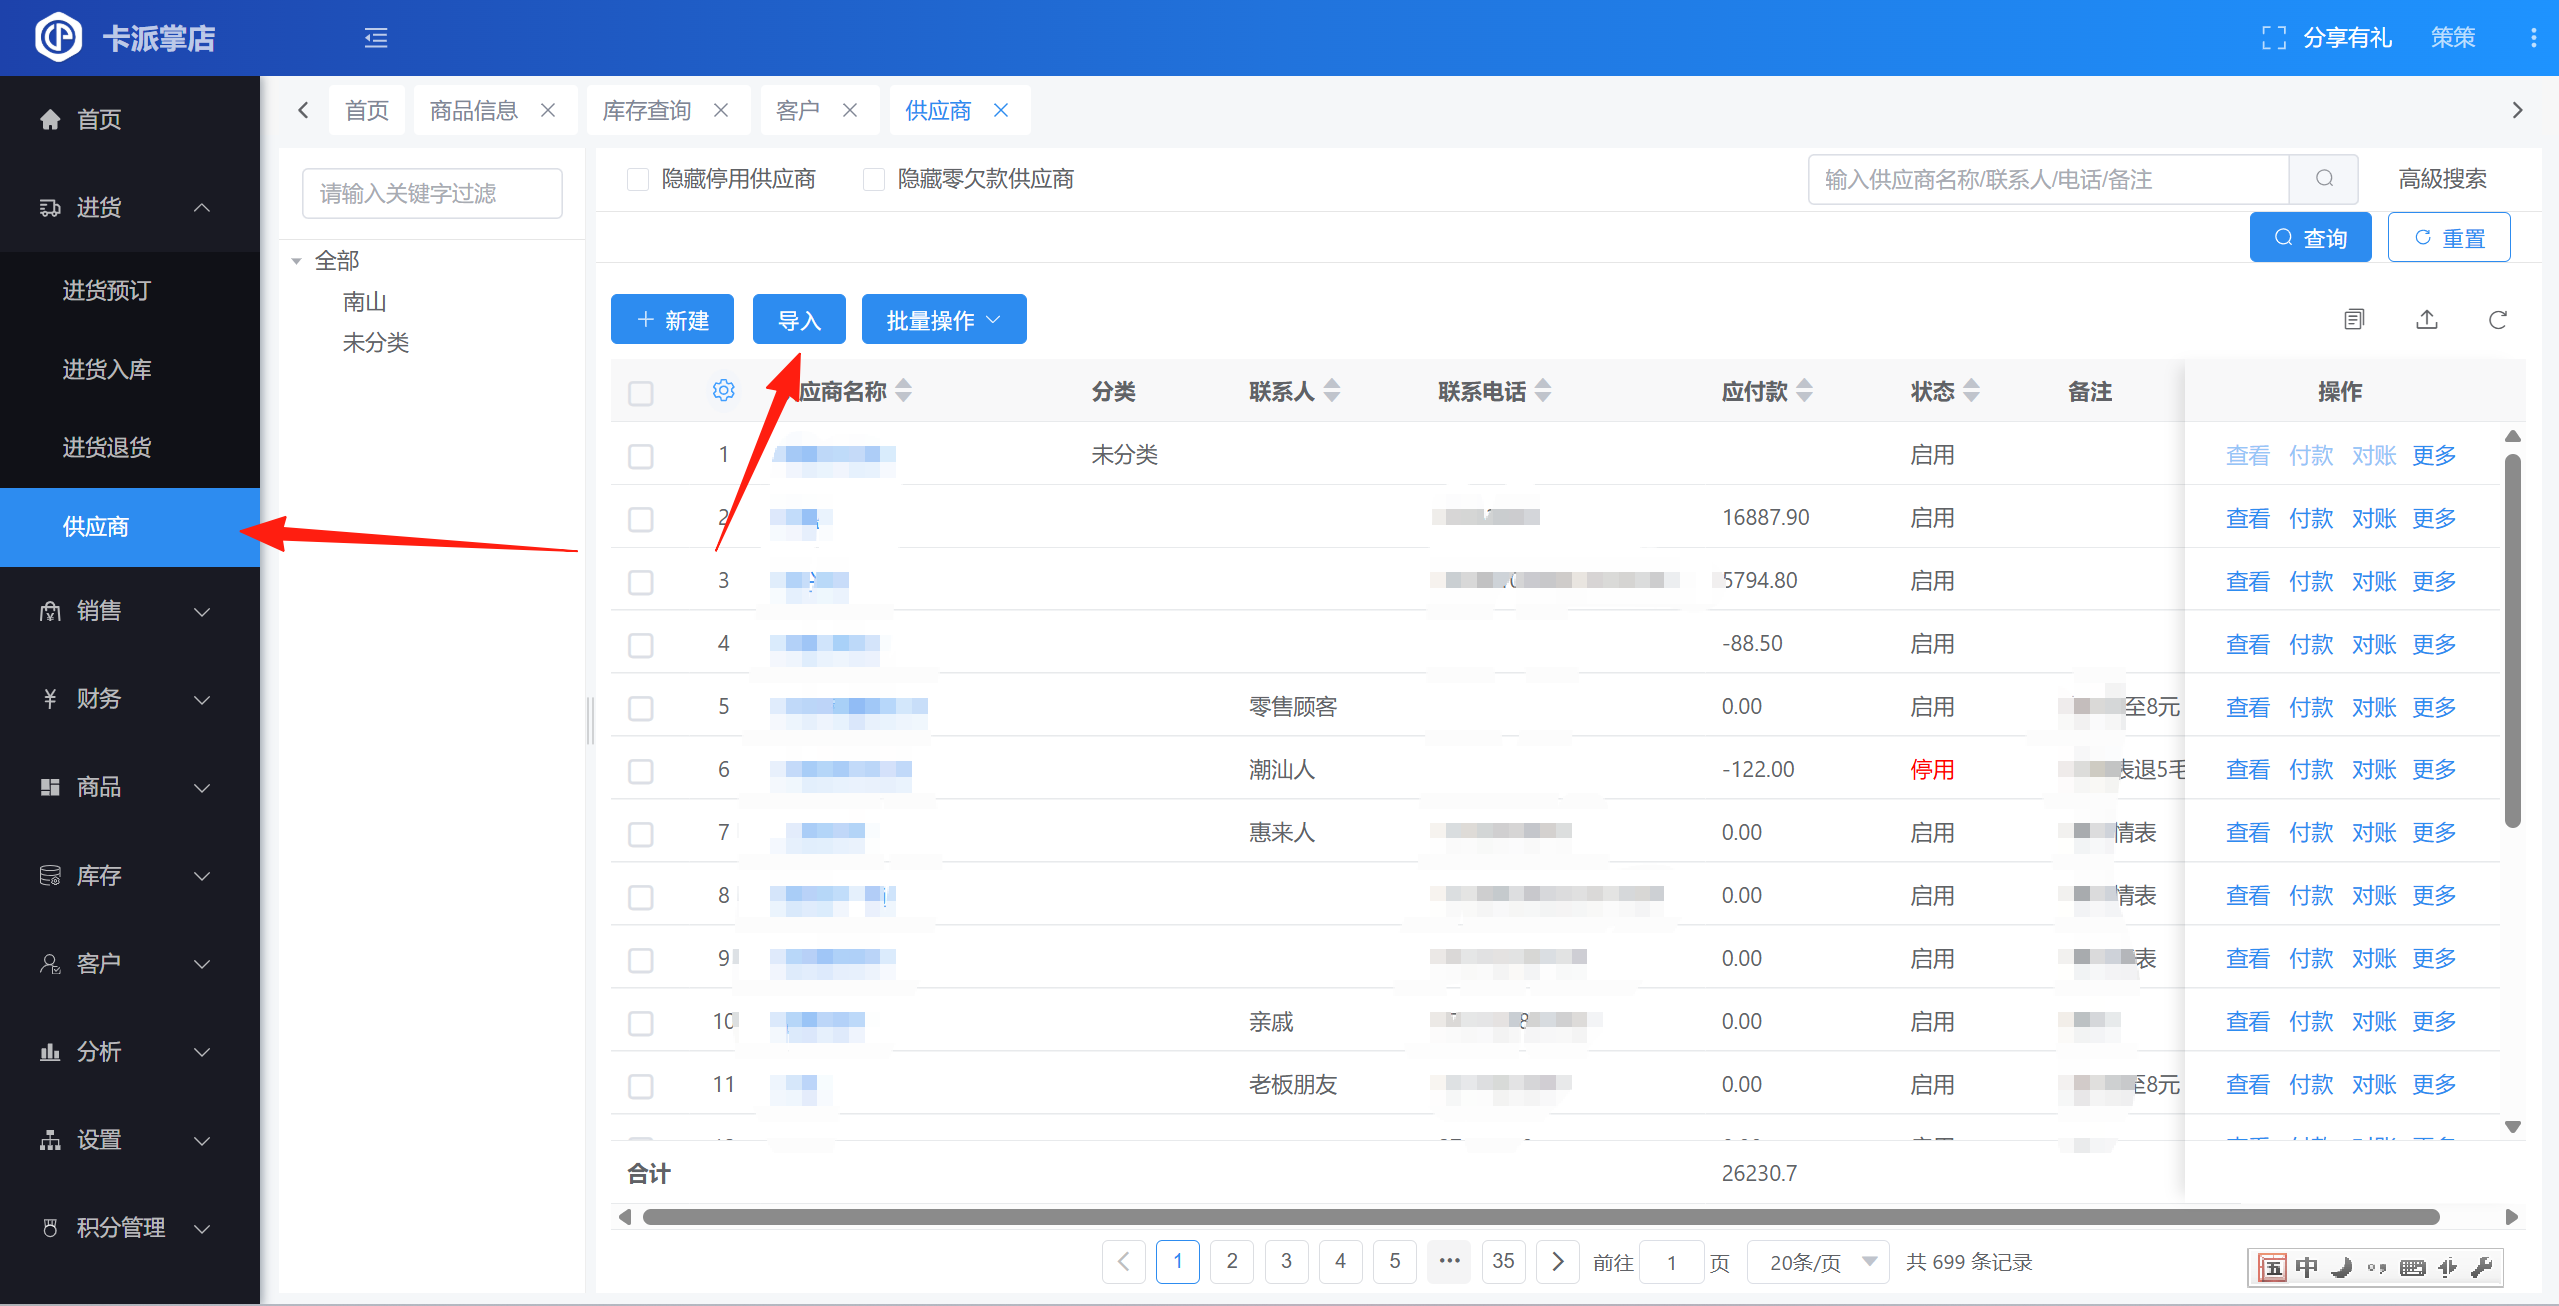2559x1306 pixels.
Task: Click the fullscreen icon in header
Action: (2273, 38)
